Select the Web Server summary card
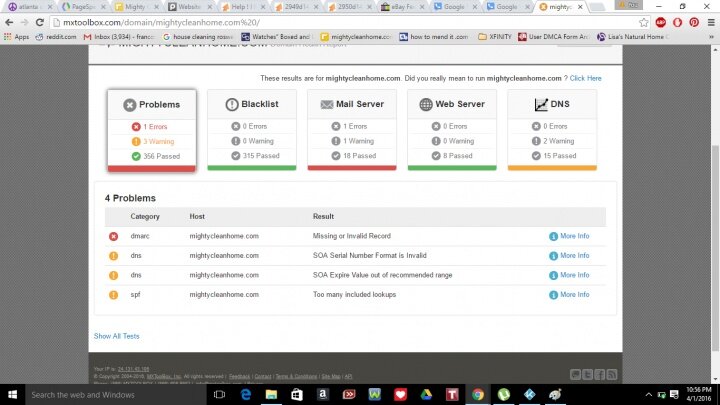Viewport: 720px width, 405px height. point(452,130)
